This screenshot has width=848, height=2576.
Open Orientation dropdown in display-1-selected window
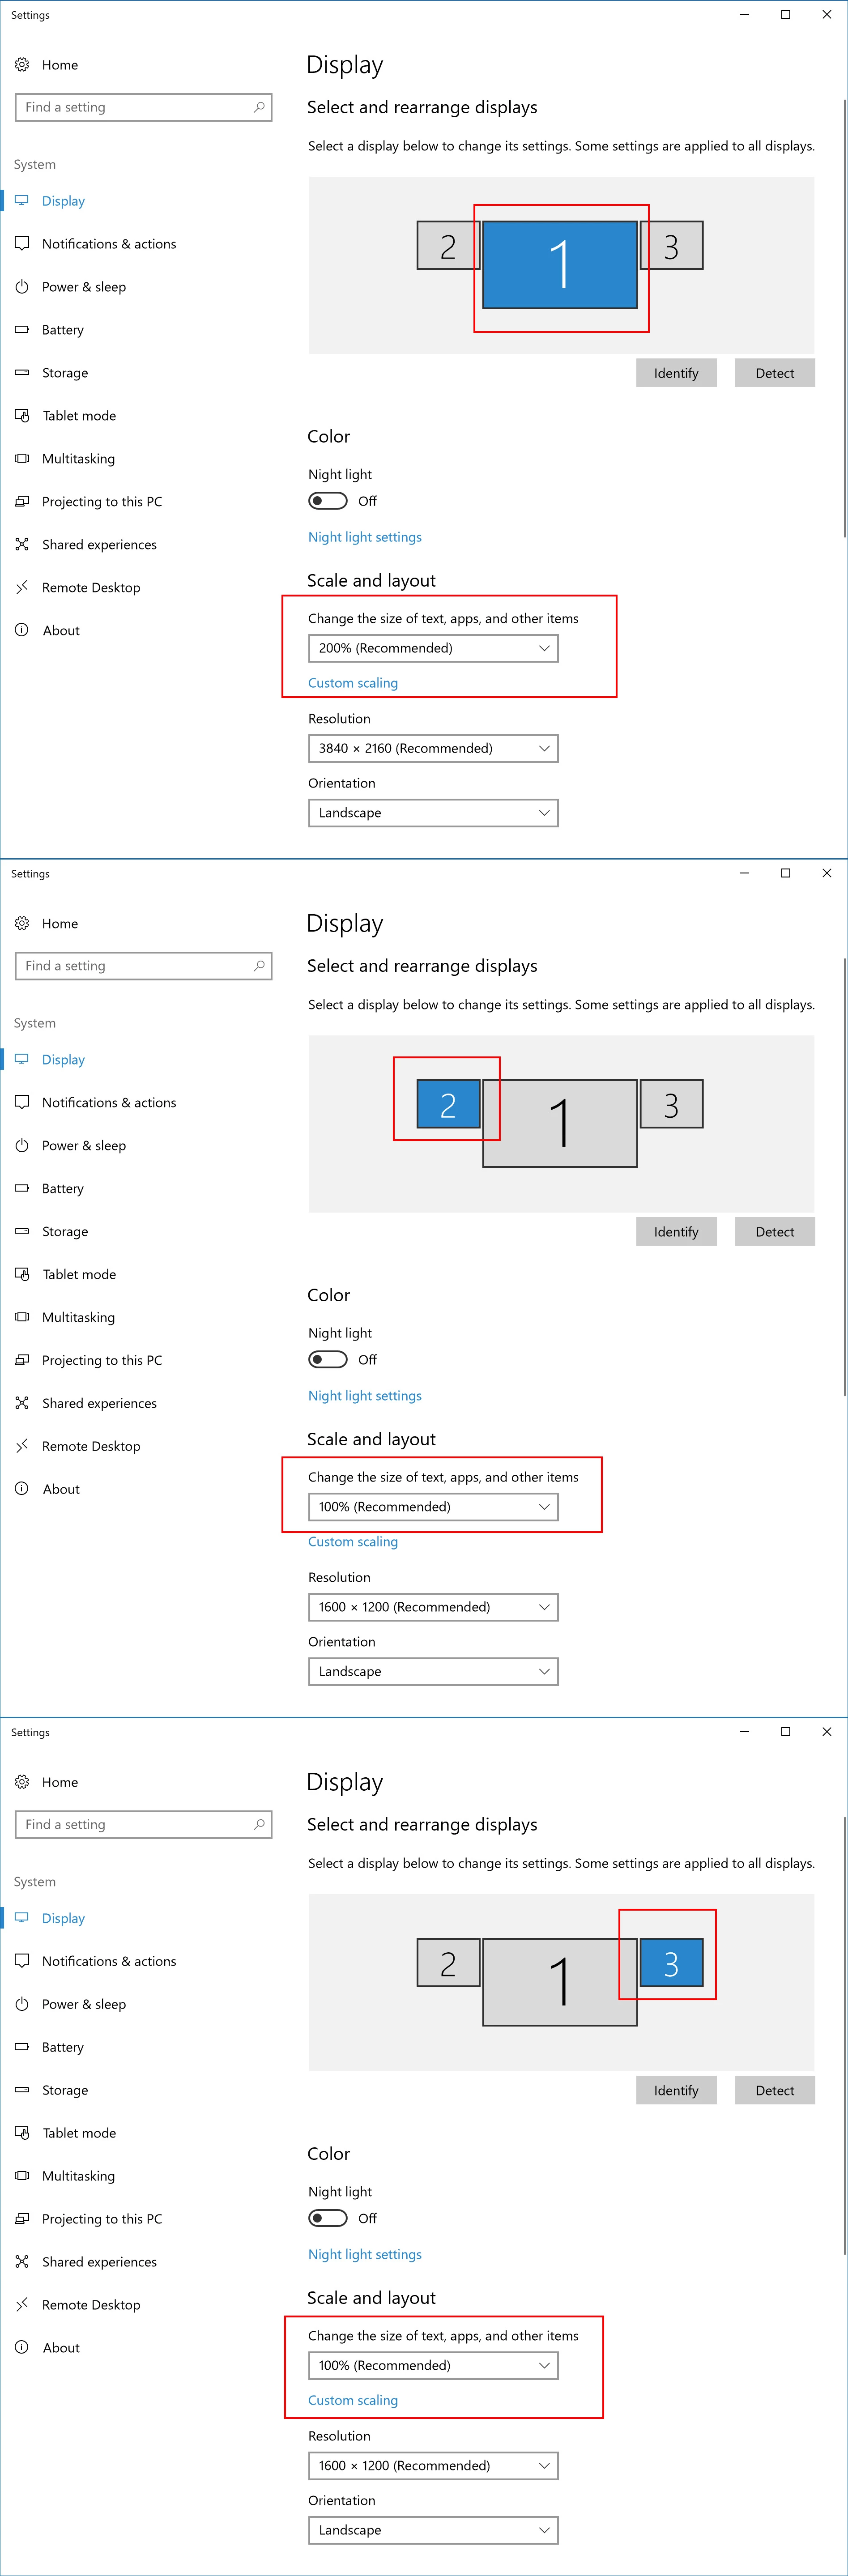433,813
